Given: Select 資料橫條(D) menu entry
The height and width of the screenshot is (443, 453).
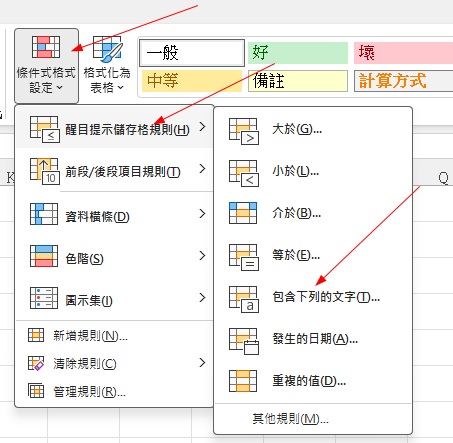Looking at the screenshot, I should point(114,214).
